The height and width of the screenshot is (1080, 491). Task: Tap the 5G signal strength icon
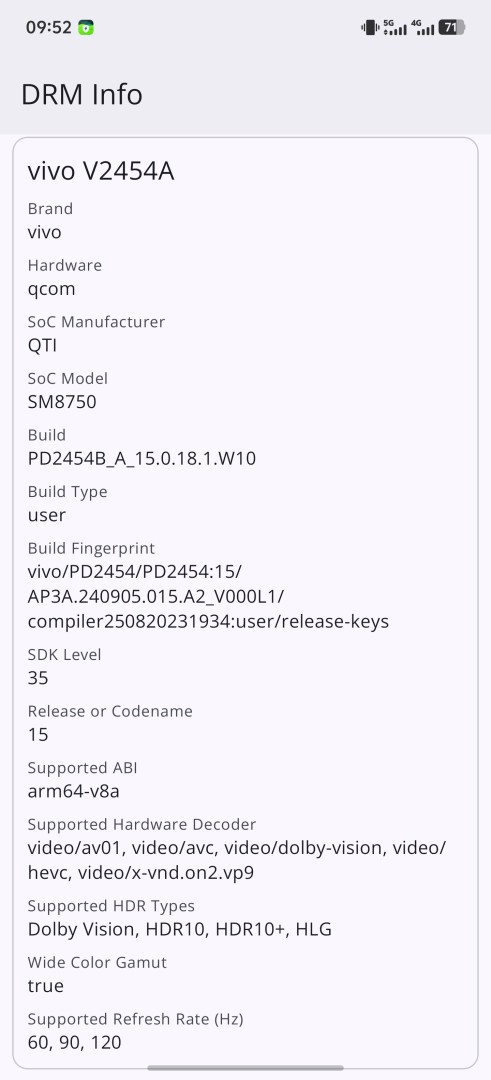395,28
